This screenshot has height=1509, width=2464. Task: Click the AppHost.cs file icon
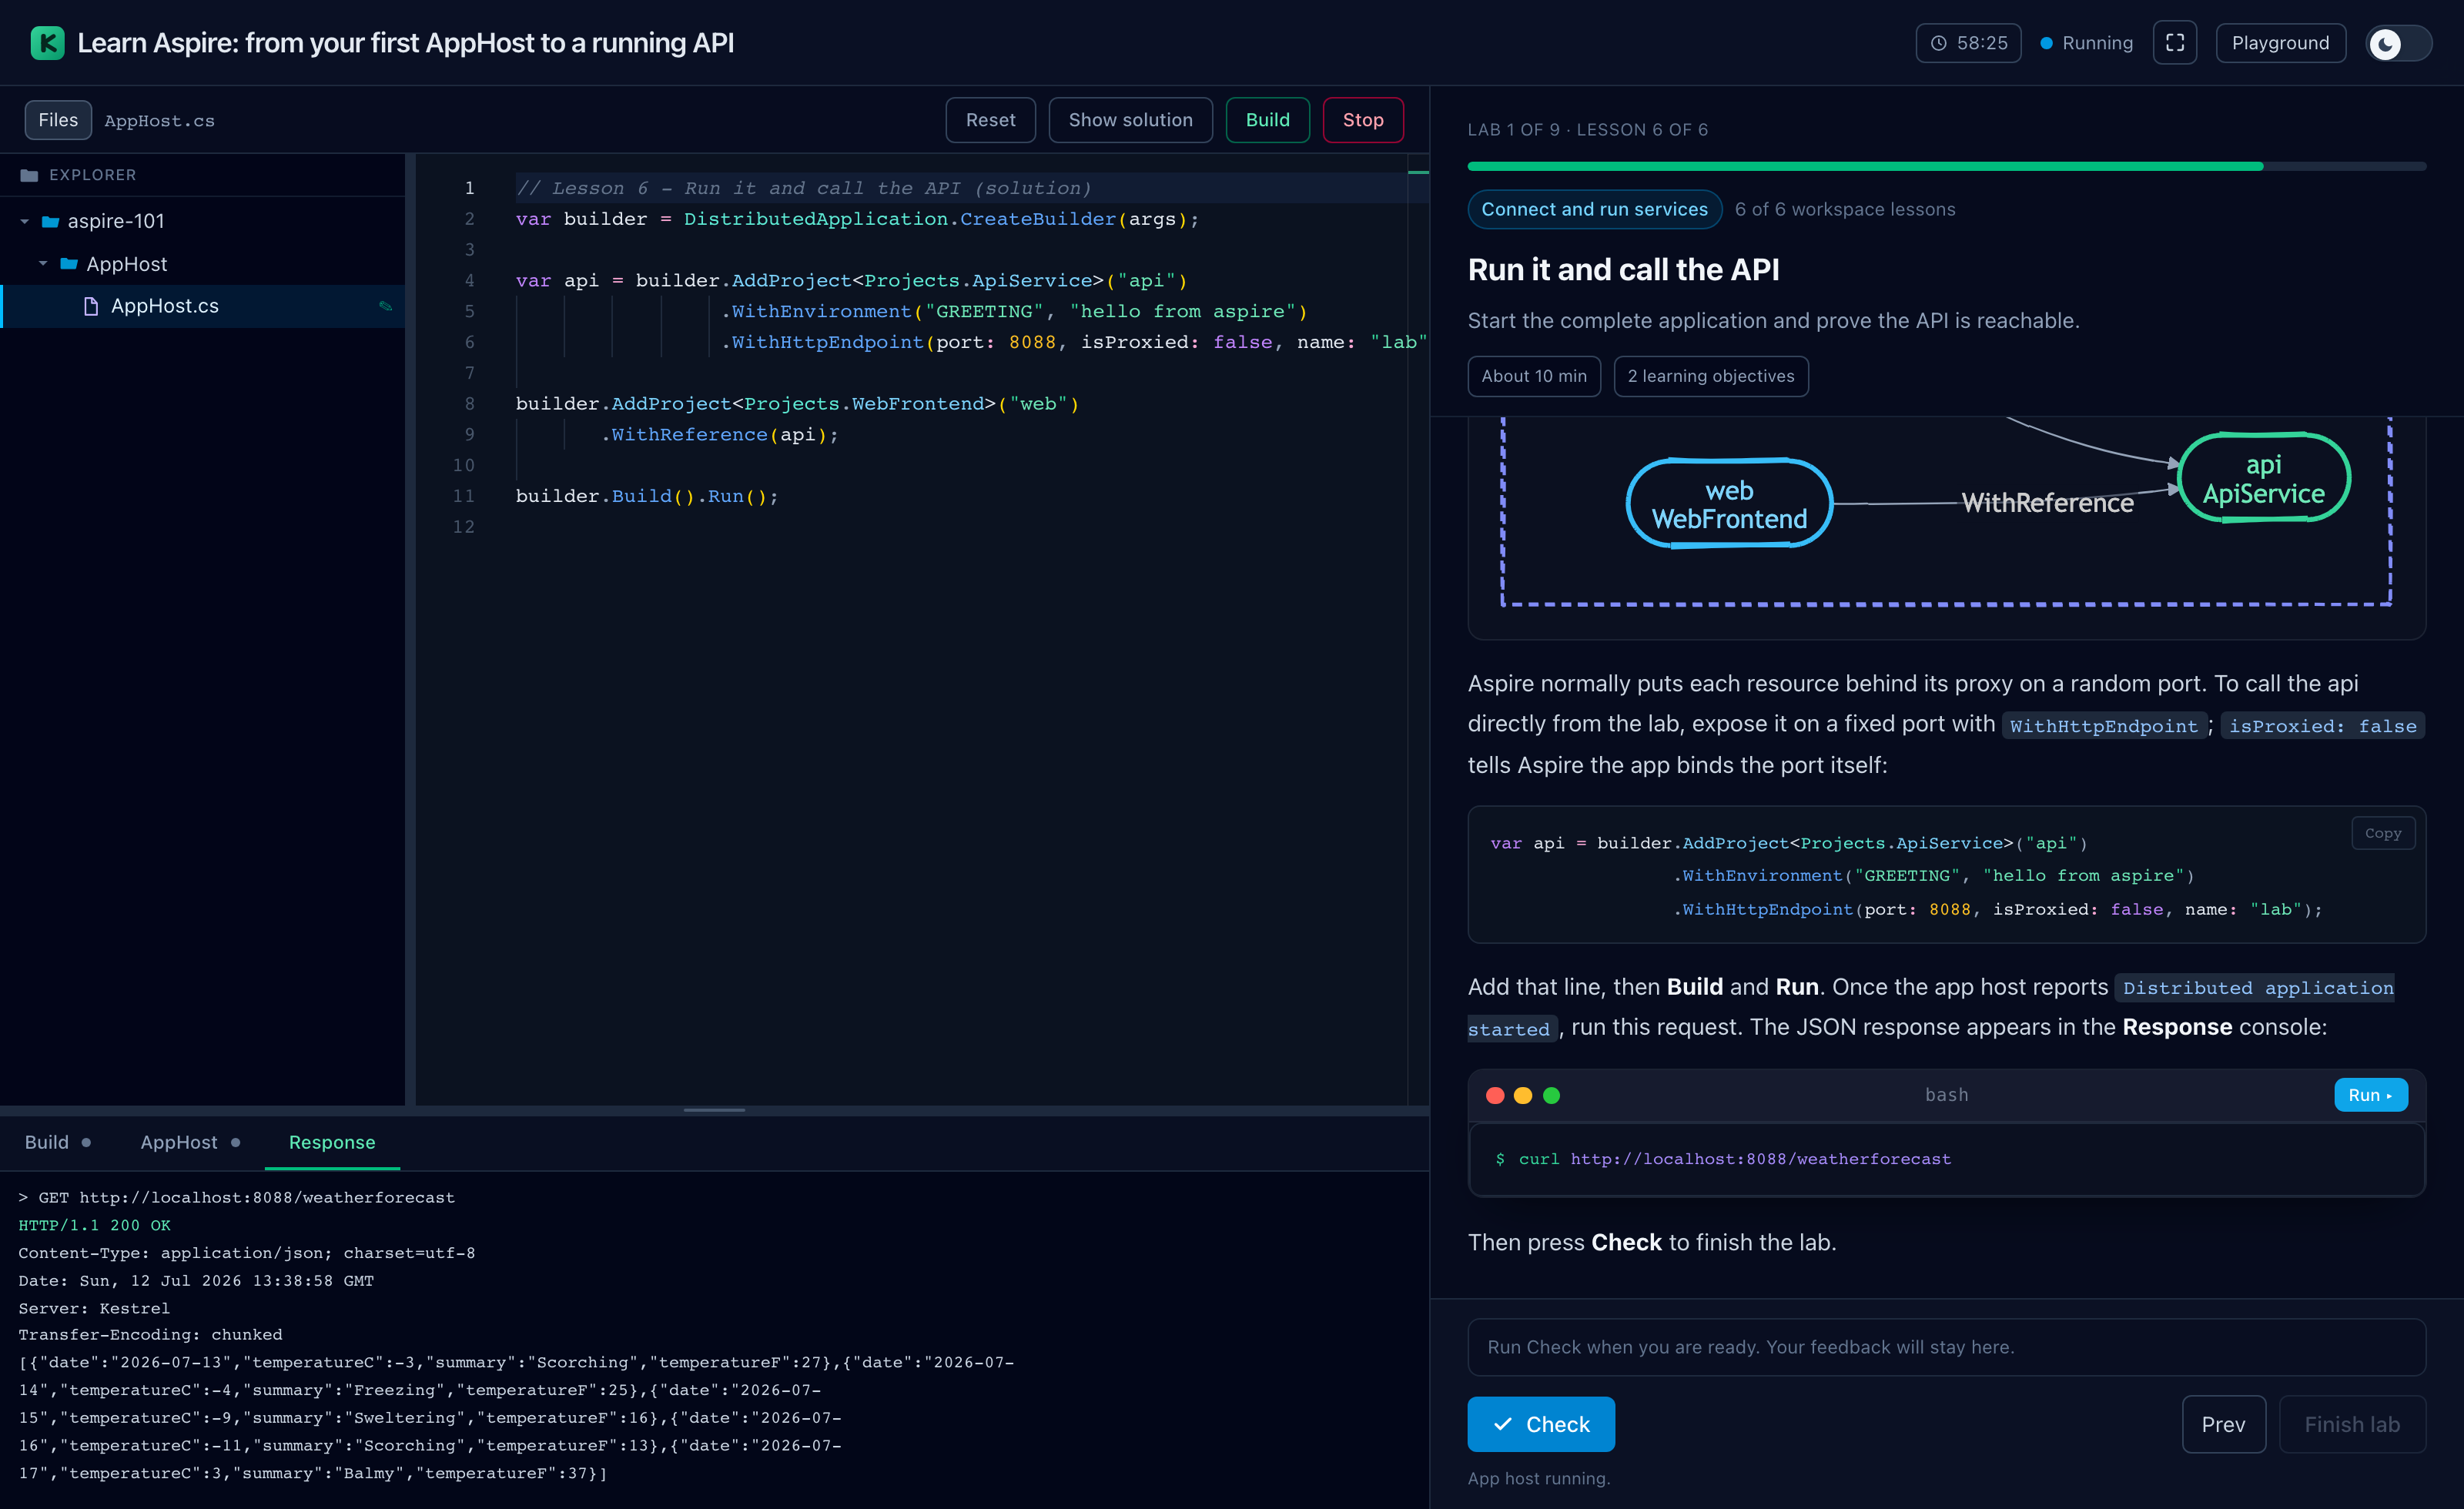tap(91, 306)
